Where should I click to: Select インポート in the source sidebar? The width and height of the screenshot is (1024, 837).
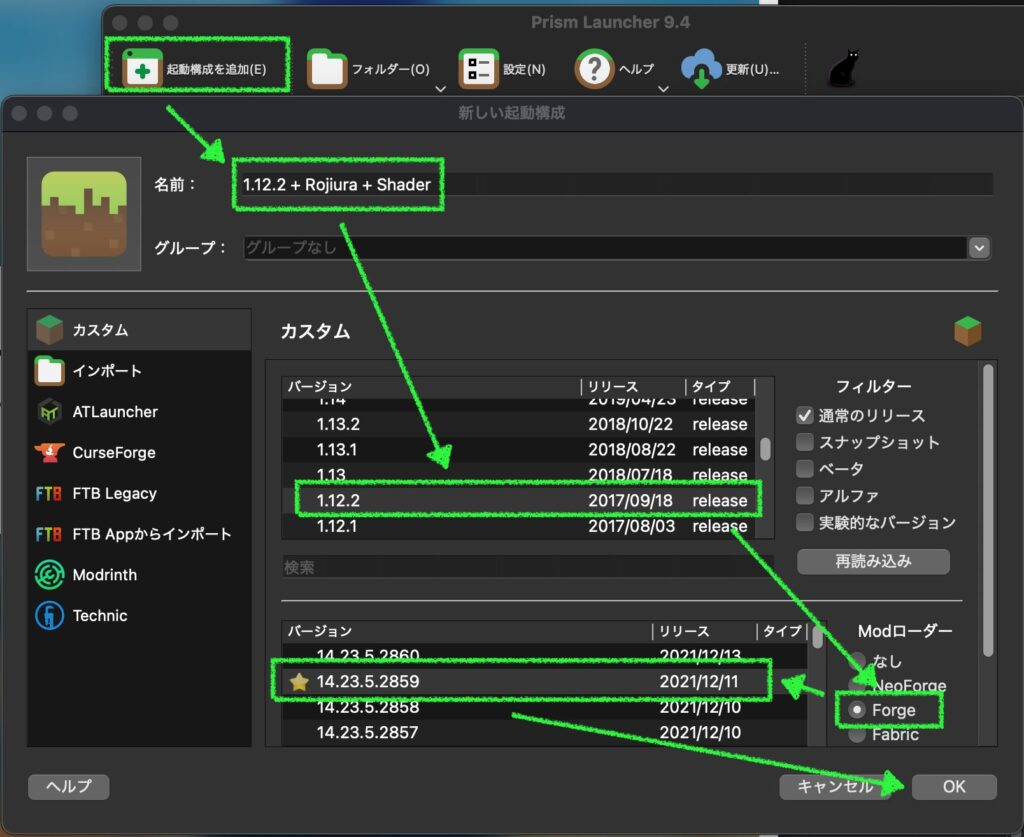(x=139, y=371)
